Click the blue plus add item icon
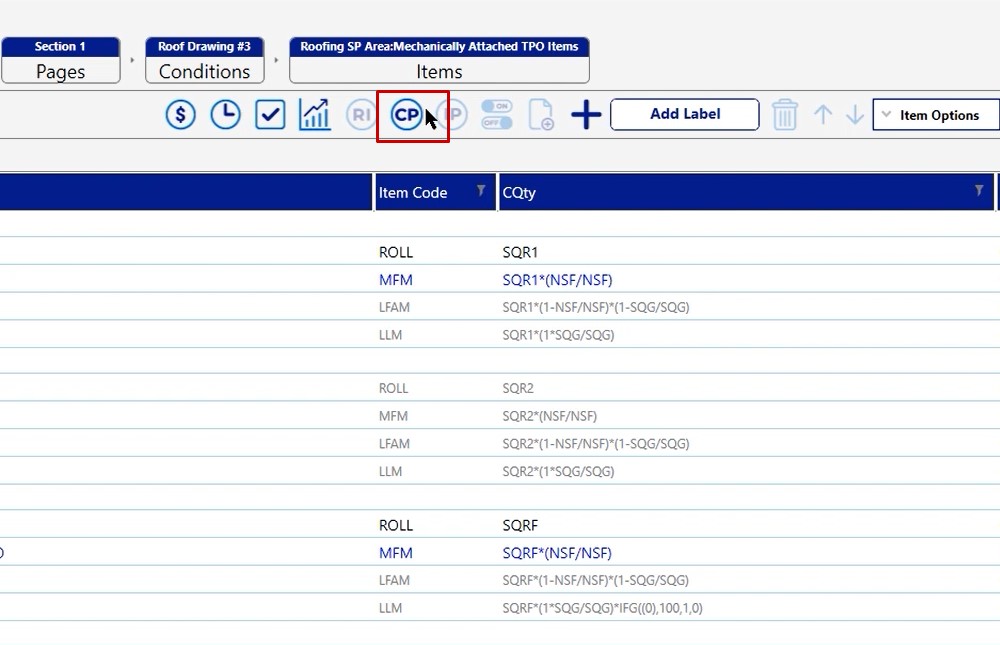 586,115
